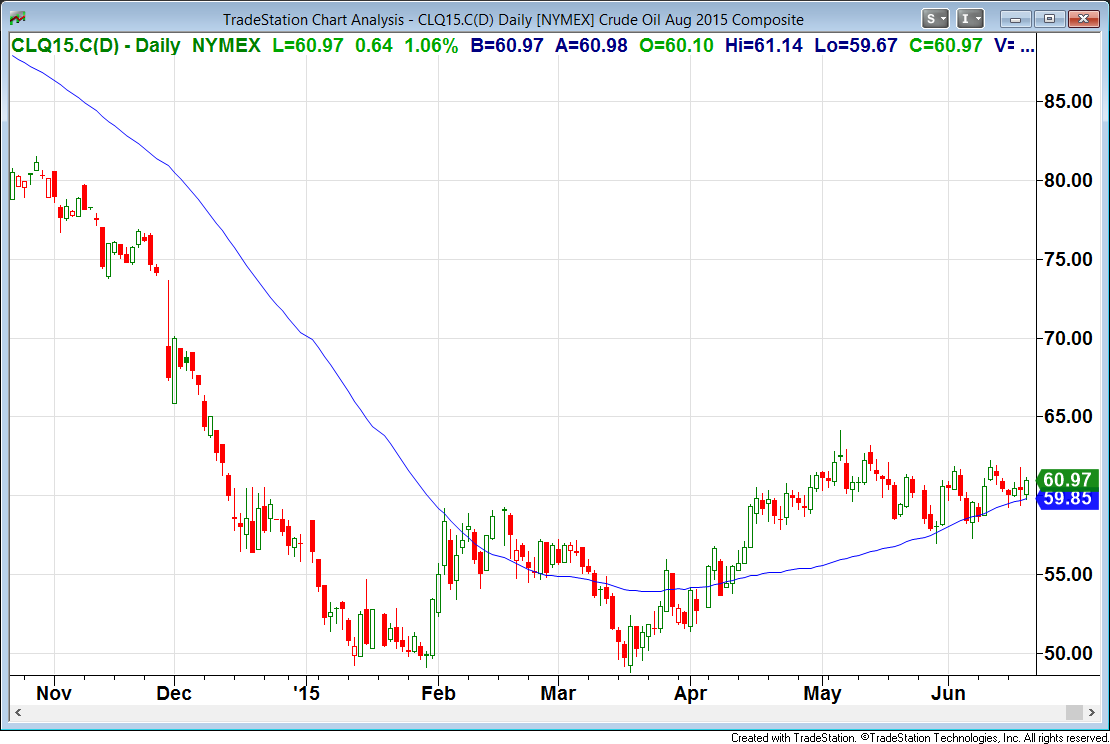The image size is (1110, 744).
Task: Expand the interval options next to Daily label
Action: tap(979, 19)
